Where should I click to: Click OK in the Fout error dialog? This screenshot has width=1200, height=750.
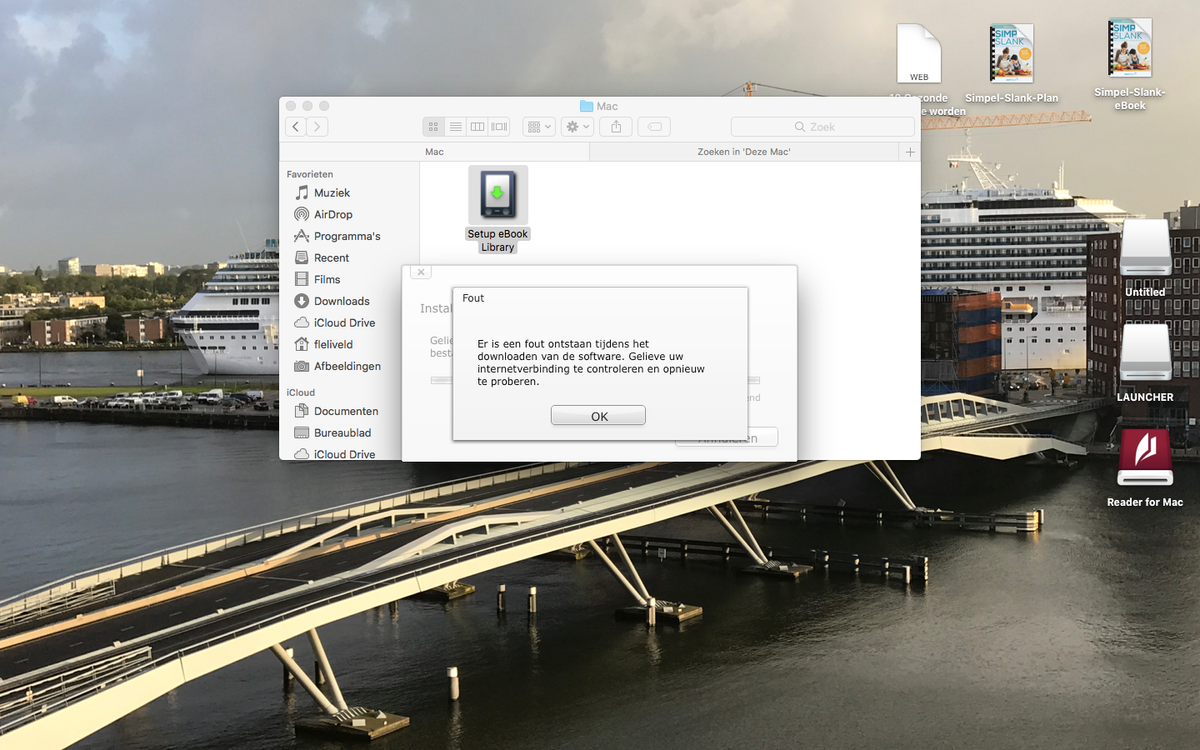click(598, 416)
